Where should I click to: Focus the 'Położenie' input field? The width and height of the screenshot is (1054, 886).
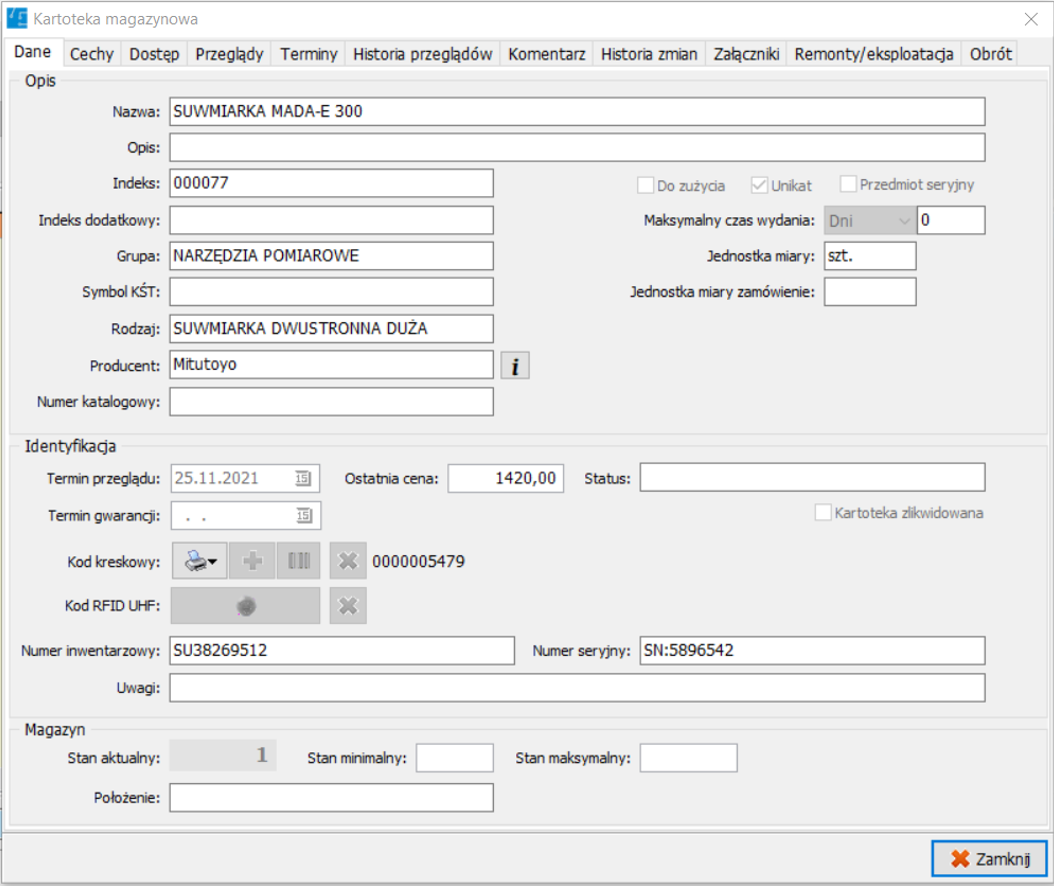331,798
